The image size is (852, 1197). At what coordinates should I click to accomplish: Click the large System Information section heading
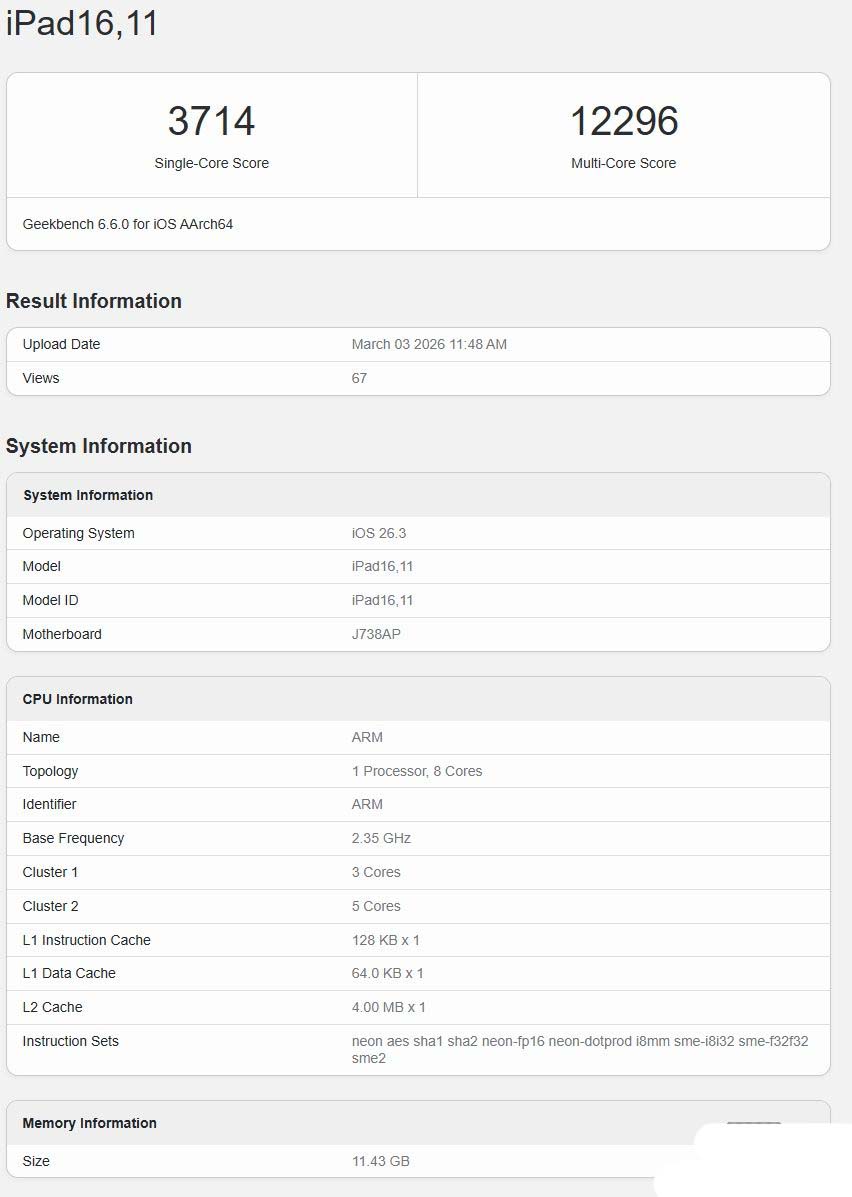[x=99, y=446]
